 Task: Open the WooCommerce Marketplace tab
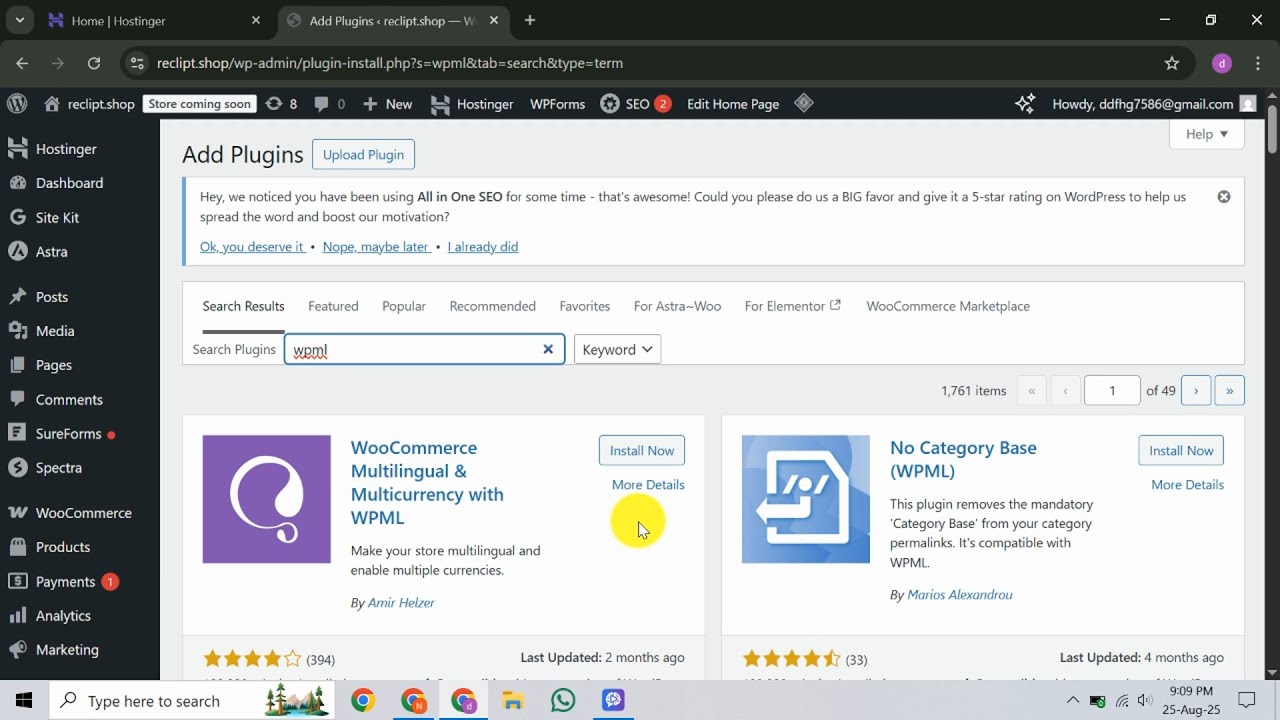tap(948, 306)
